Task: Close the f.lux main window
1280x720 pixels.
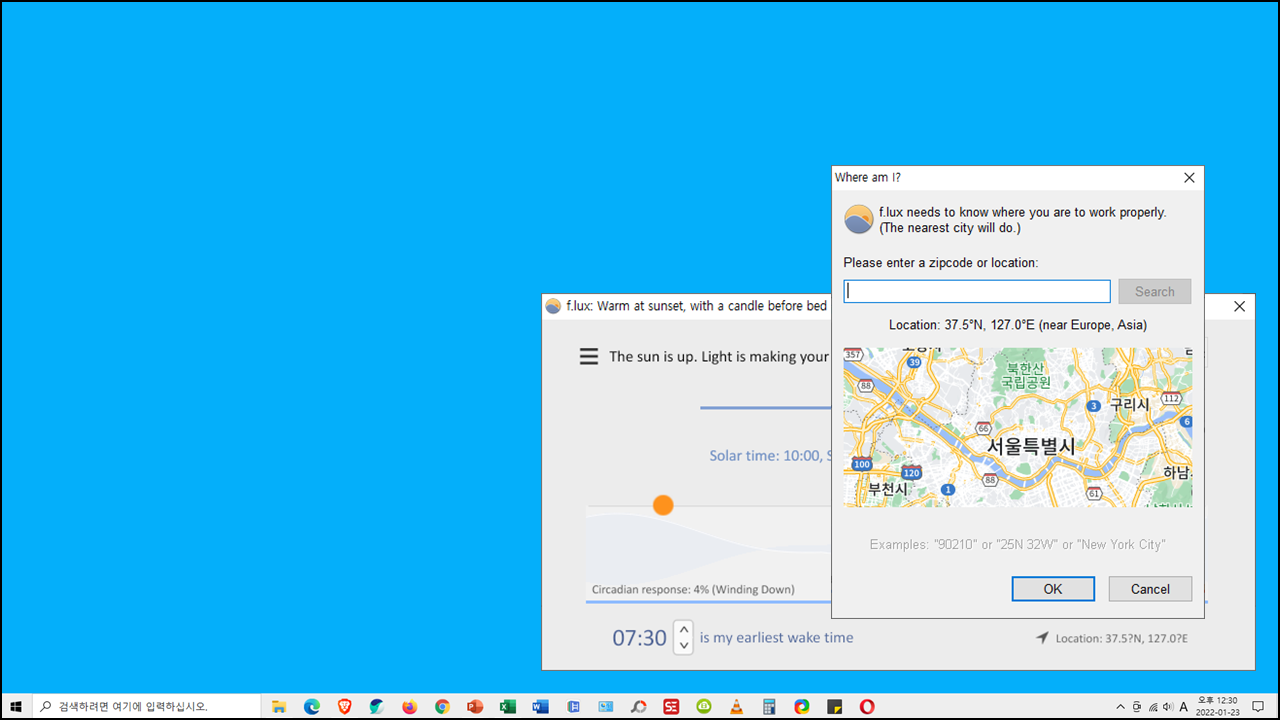Action: (x=1240, y=306)
